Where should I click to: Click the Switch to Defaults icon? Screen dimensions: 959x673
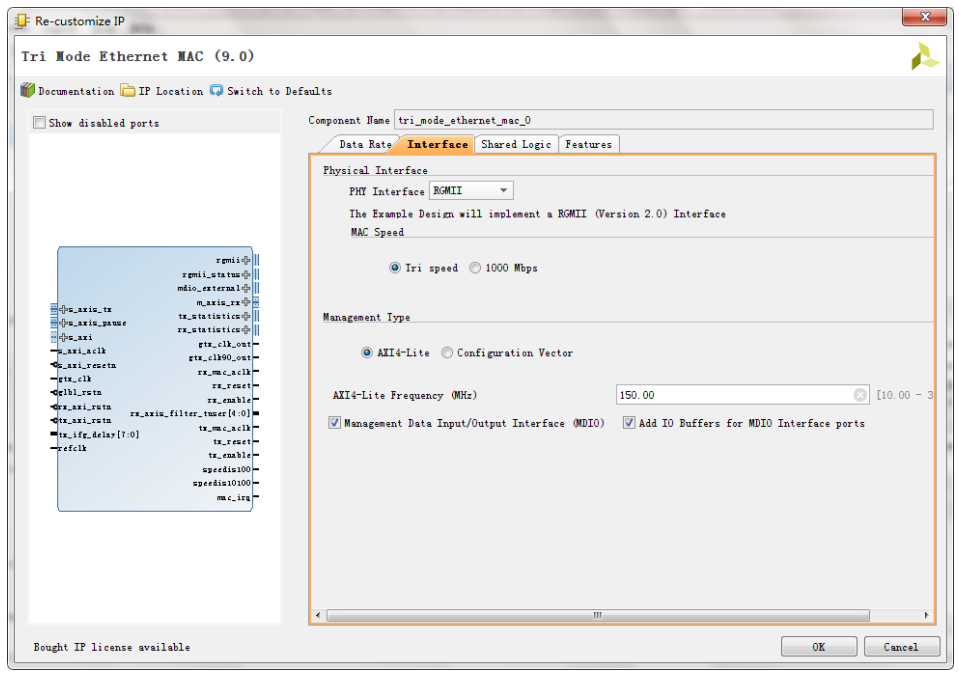(x=217, y=91)
